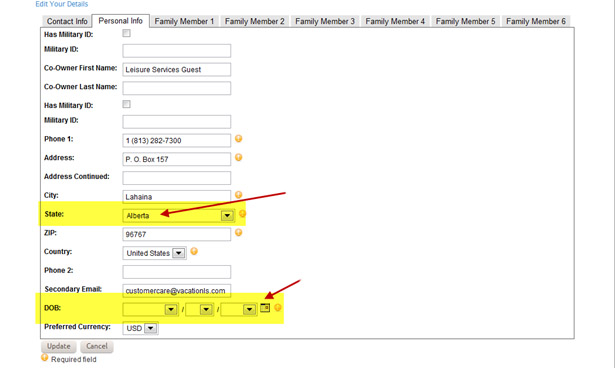The width and height of the screenshot is (615, 368).
Task: Click into the Phone 1 field
Action: coord(176,140)
